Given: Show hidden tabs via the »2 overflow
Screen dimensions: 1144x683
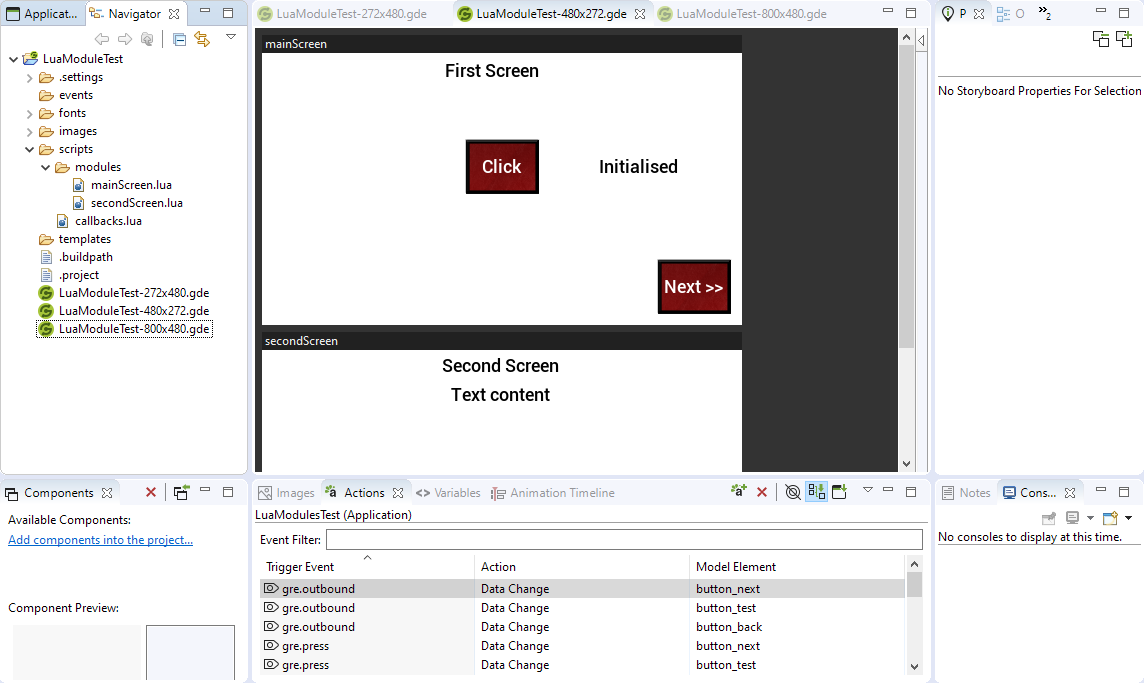Looking at the screenshot, I should [x=1044, y=14].
